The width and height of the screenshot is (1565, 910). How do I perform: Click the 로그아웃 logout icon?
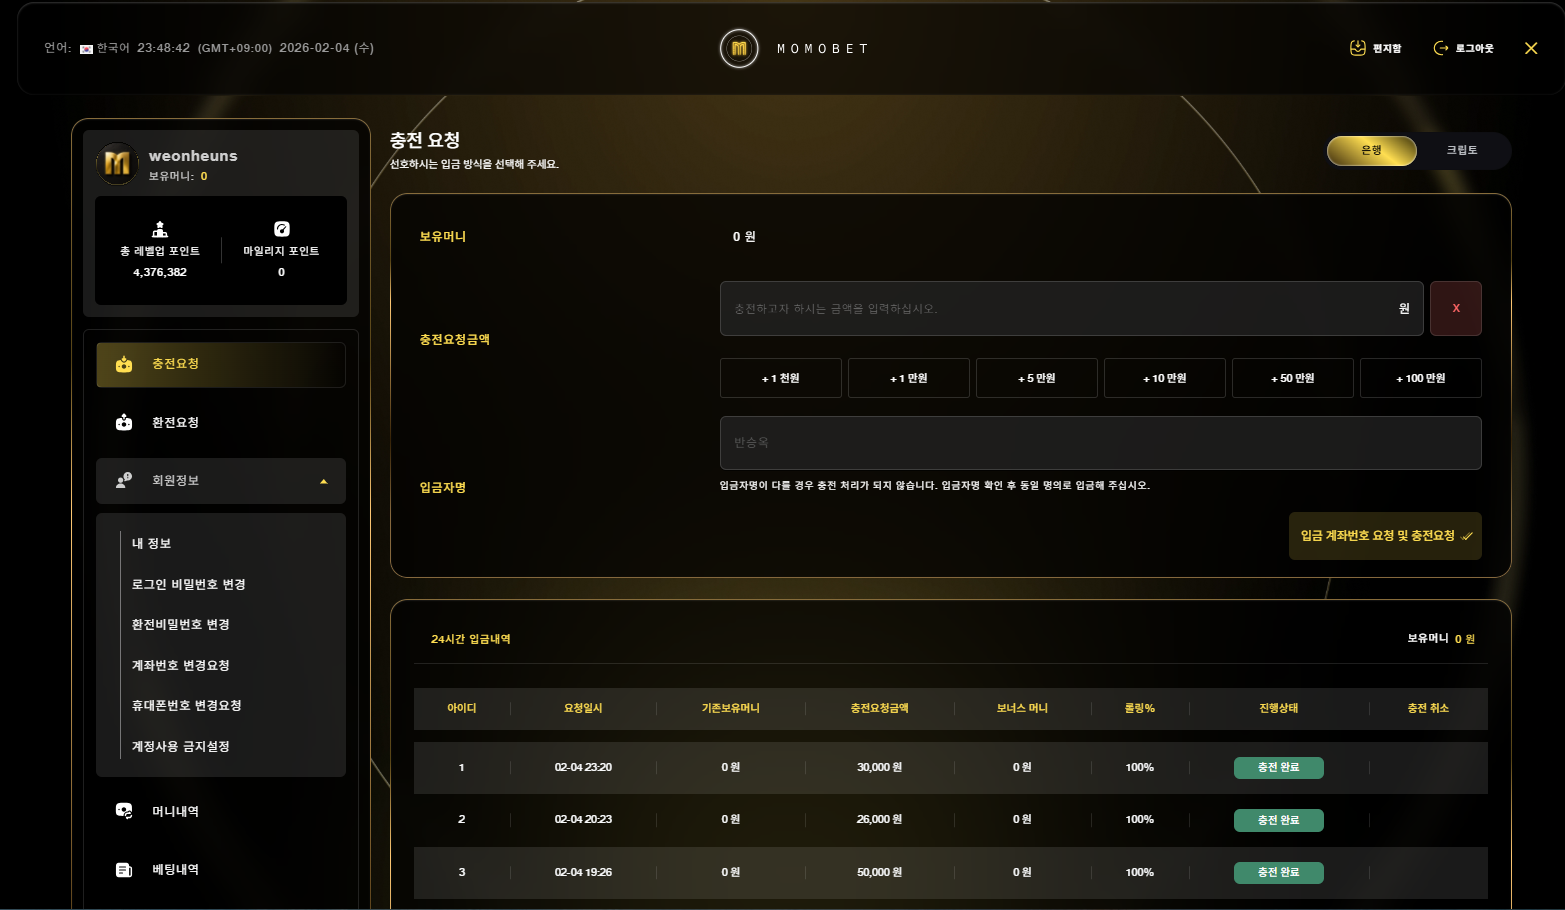coord(1440,48)
